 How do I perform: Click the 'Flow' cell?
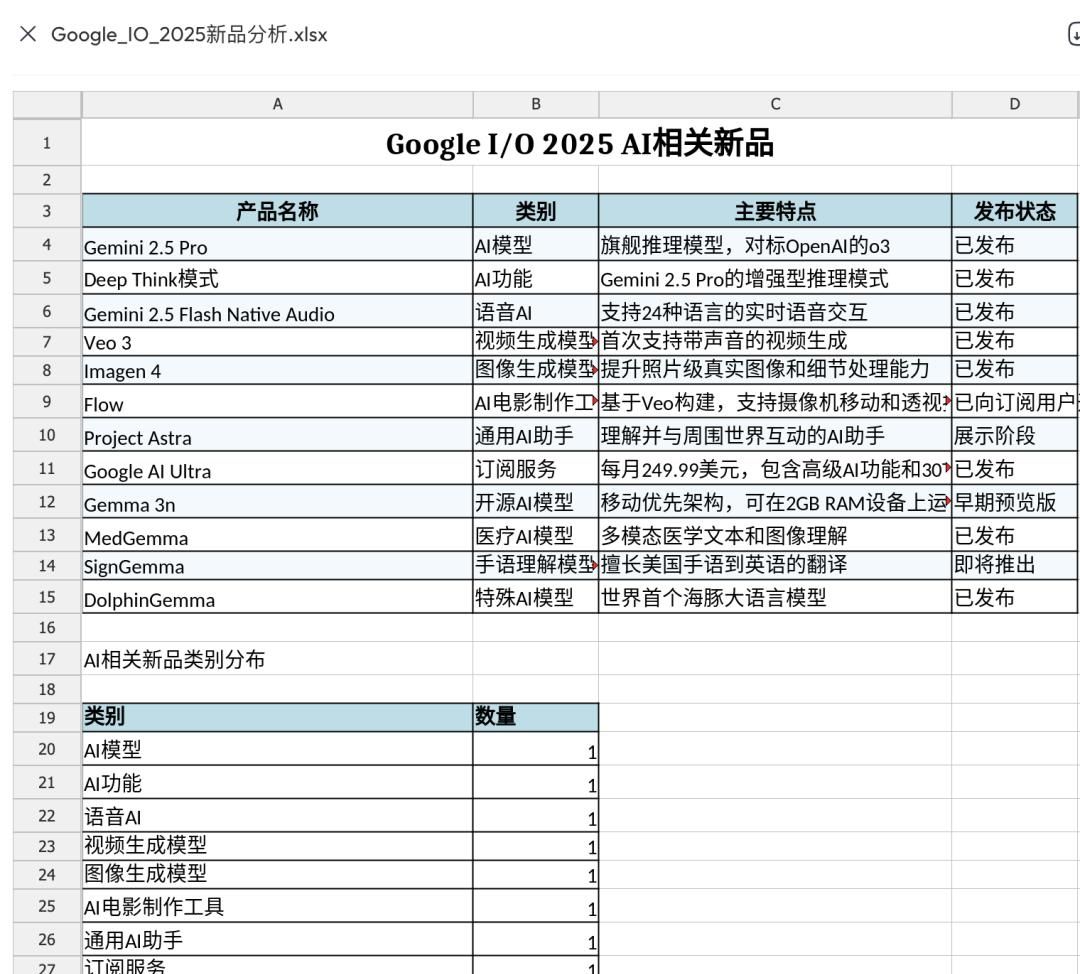(277, 402)
